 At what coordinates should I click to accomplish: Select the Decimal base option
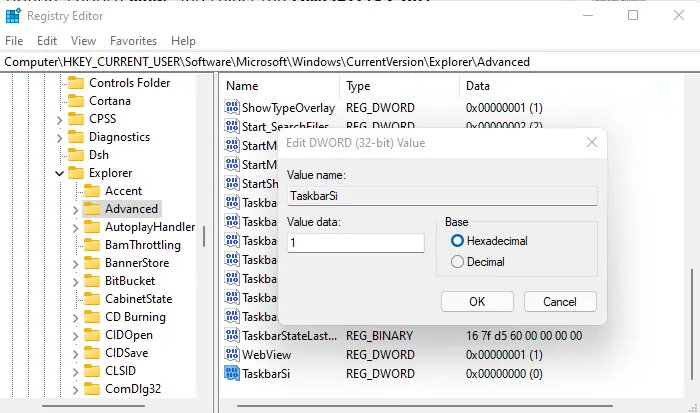[478, 262]
